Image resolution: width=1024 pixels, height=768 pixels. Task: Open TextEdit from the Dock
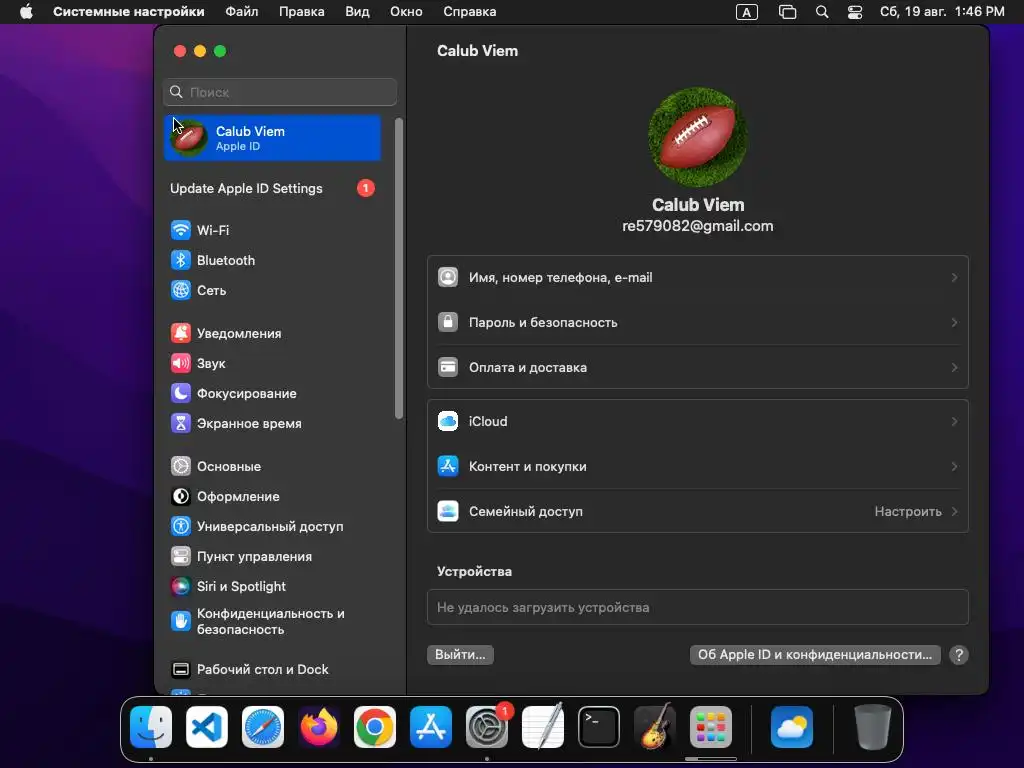pyautogui.click(x=543, y=727)
